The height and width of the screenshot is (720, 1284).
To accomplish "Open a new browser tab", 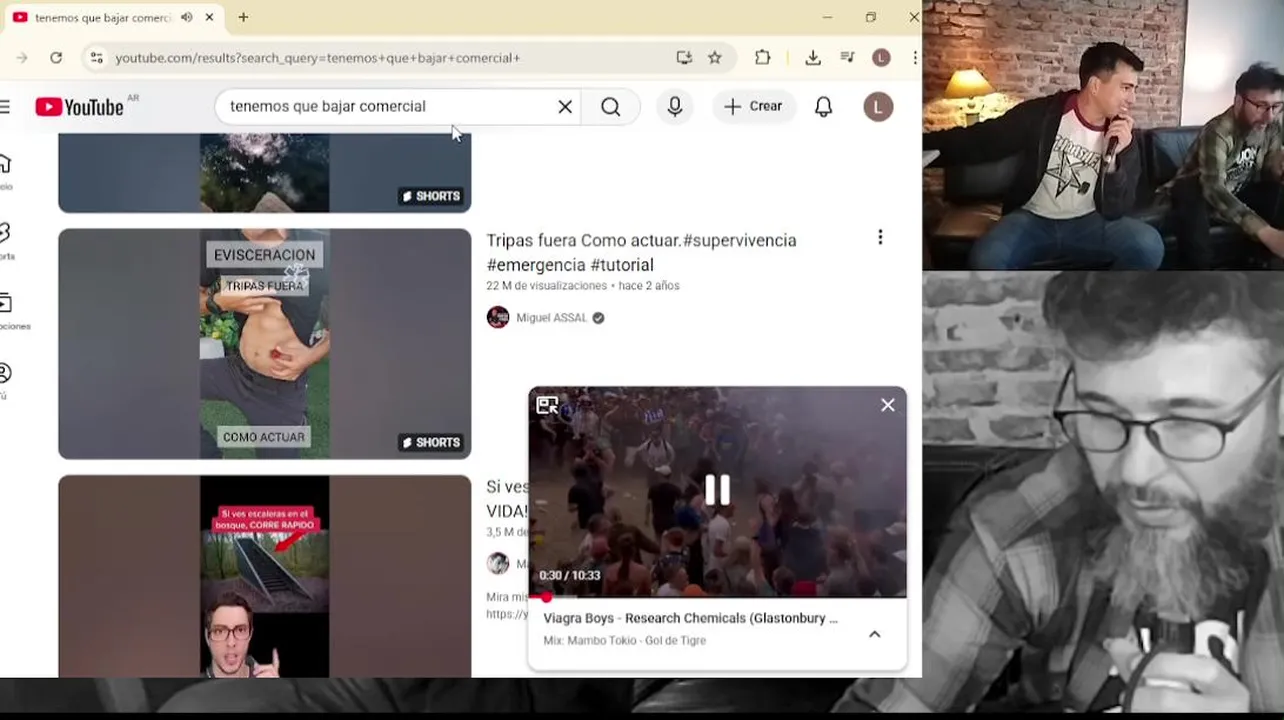I will [243, 17].
